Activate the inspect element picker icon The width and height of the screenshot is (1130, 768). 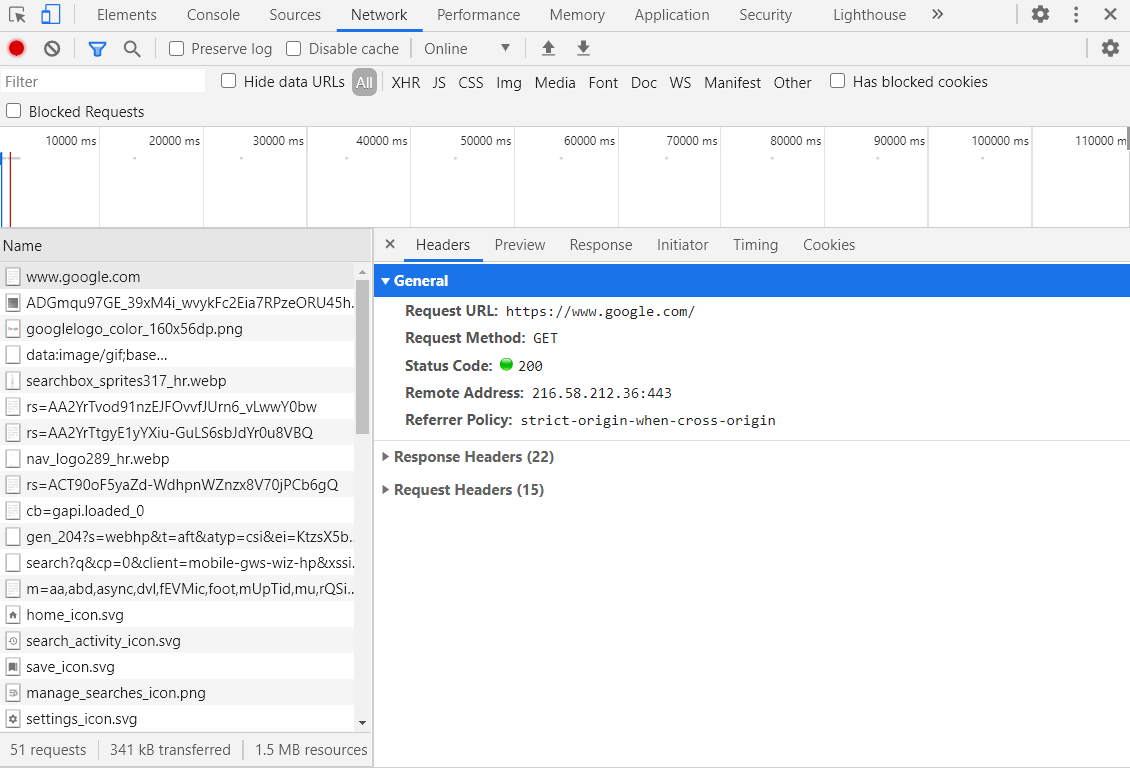[17, 14]
